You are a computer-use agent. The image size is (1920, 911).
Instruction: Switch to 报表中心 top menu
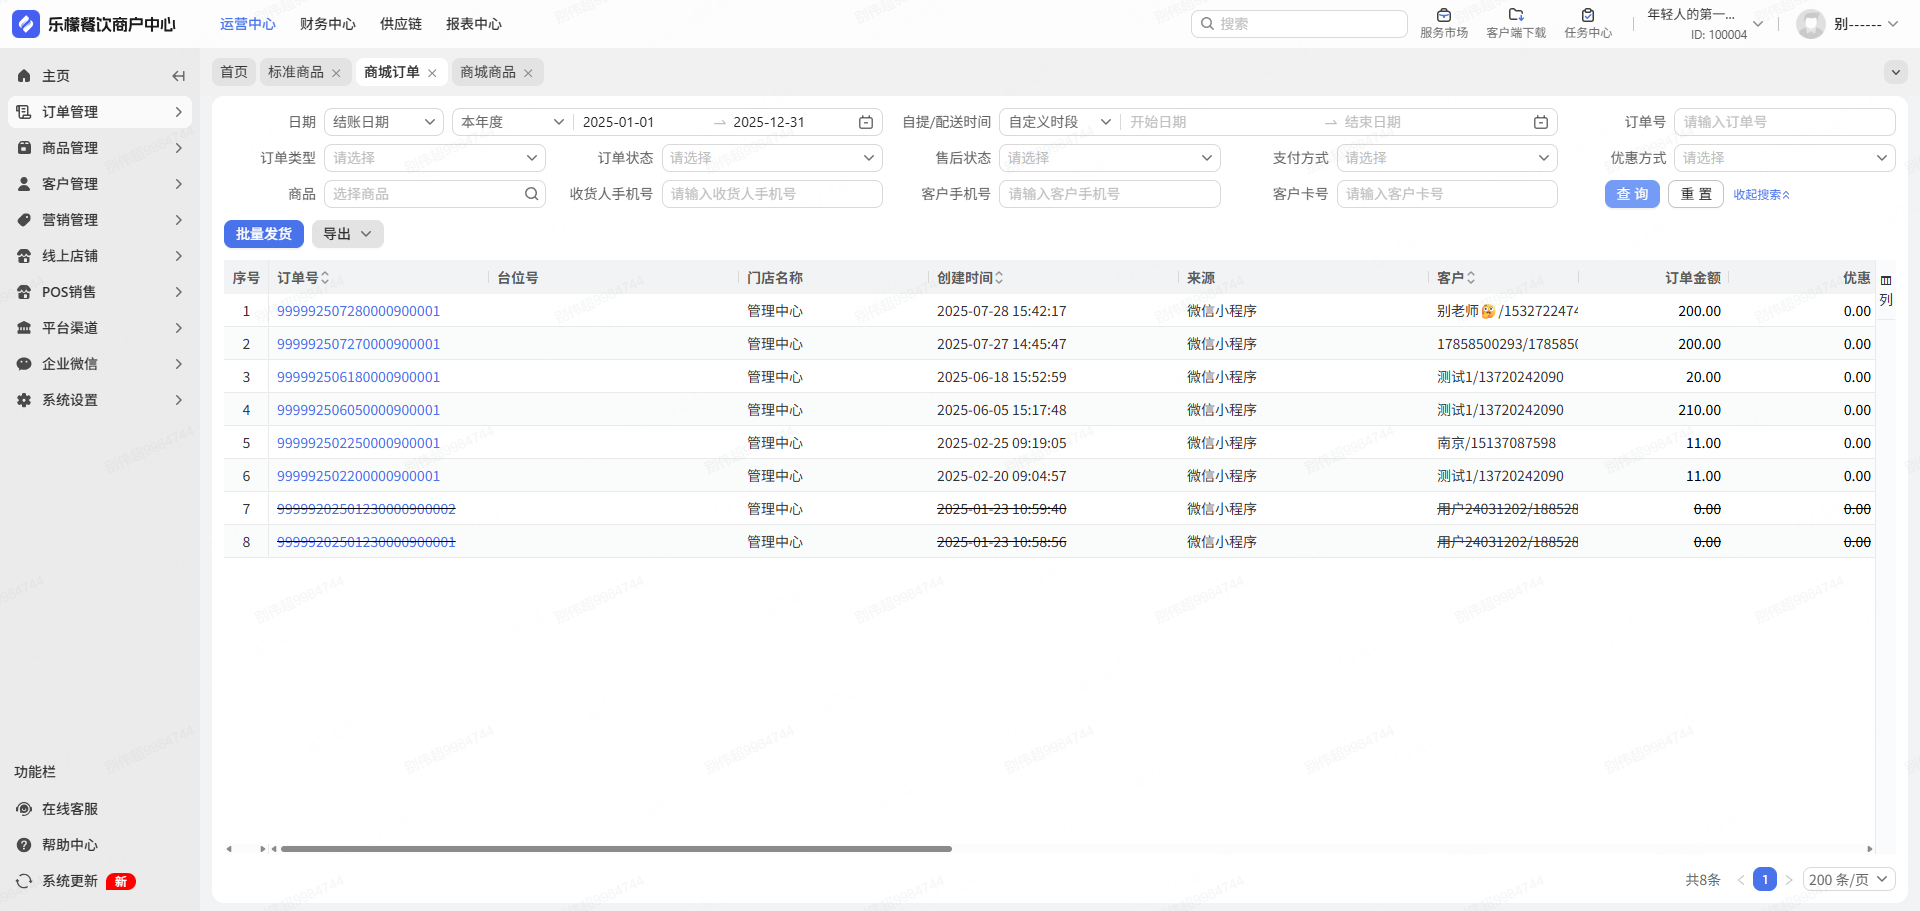(474, 24)
